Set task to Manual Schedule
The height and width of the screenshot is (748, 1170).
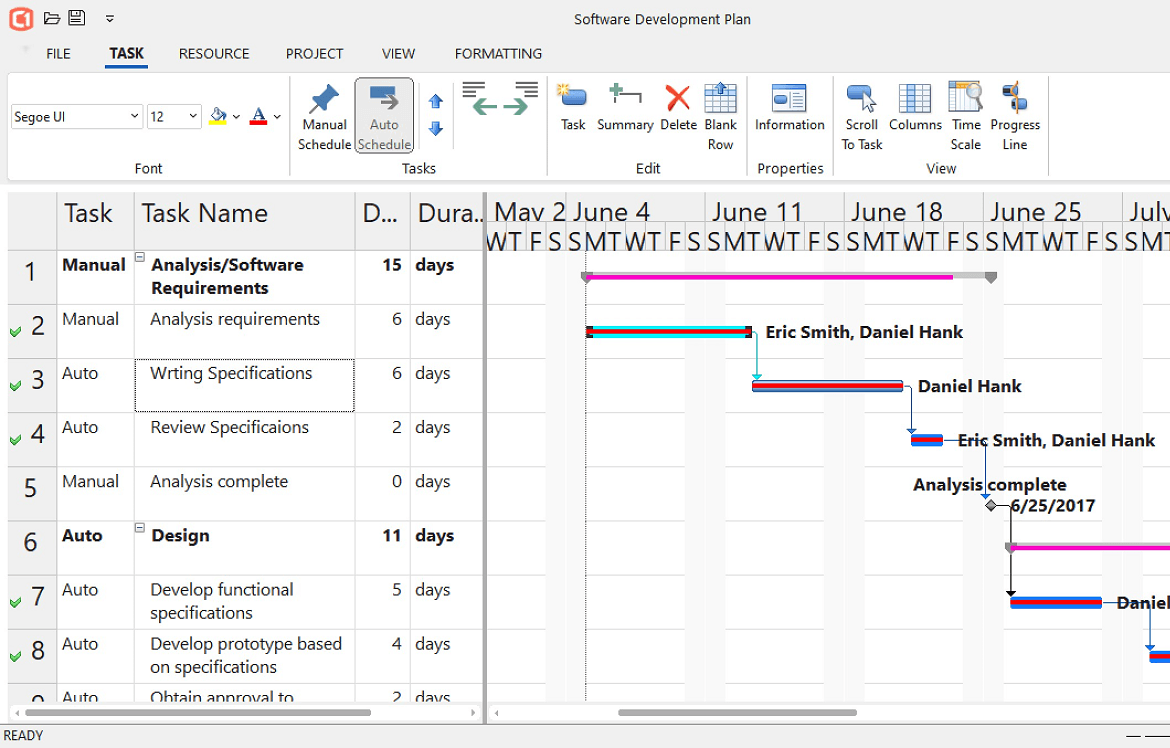pos(325,116)
